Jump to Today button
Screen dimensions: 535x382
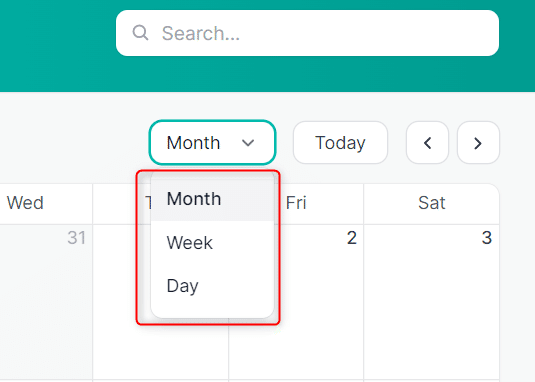[340, 143]
